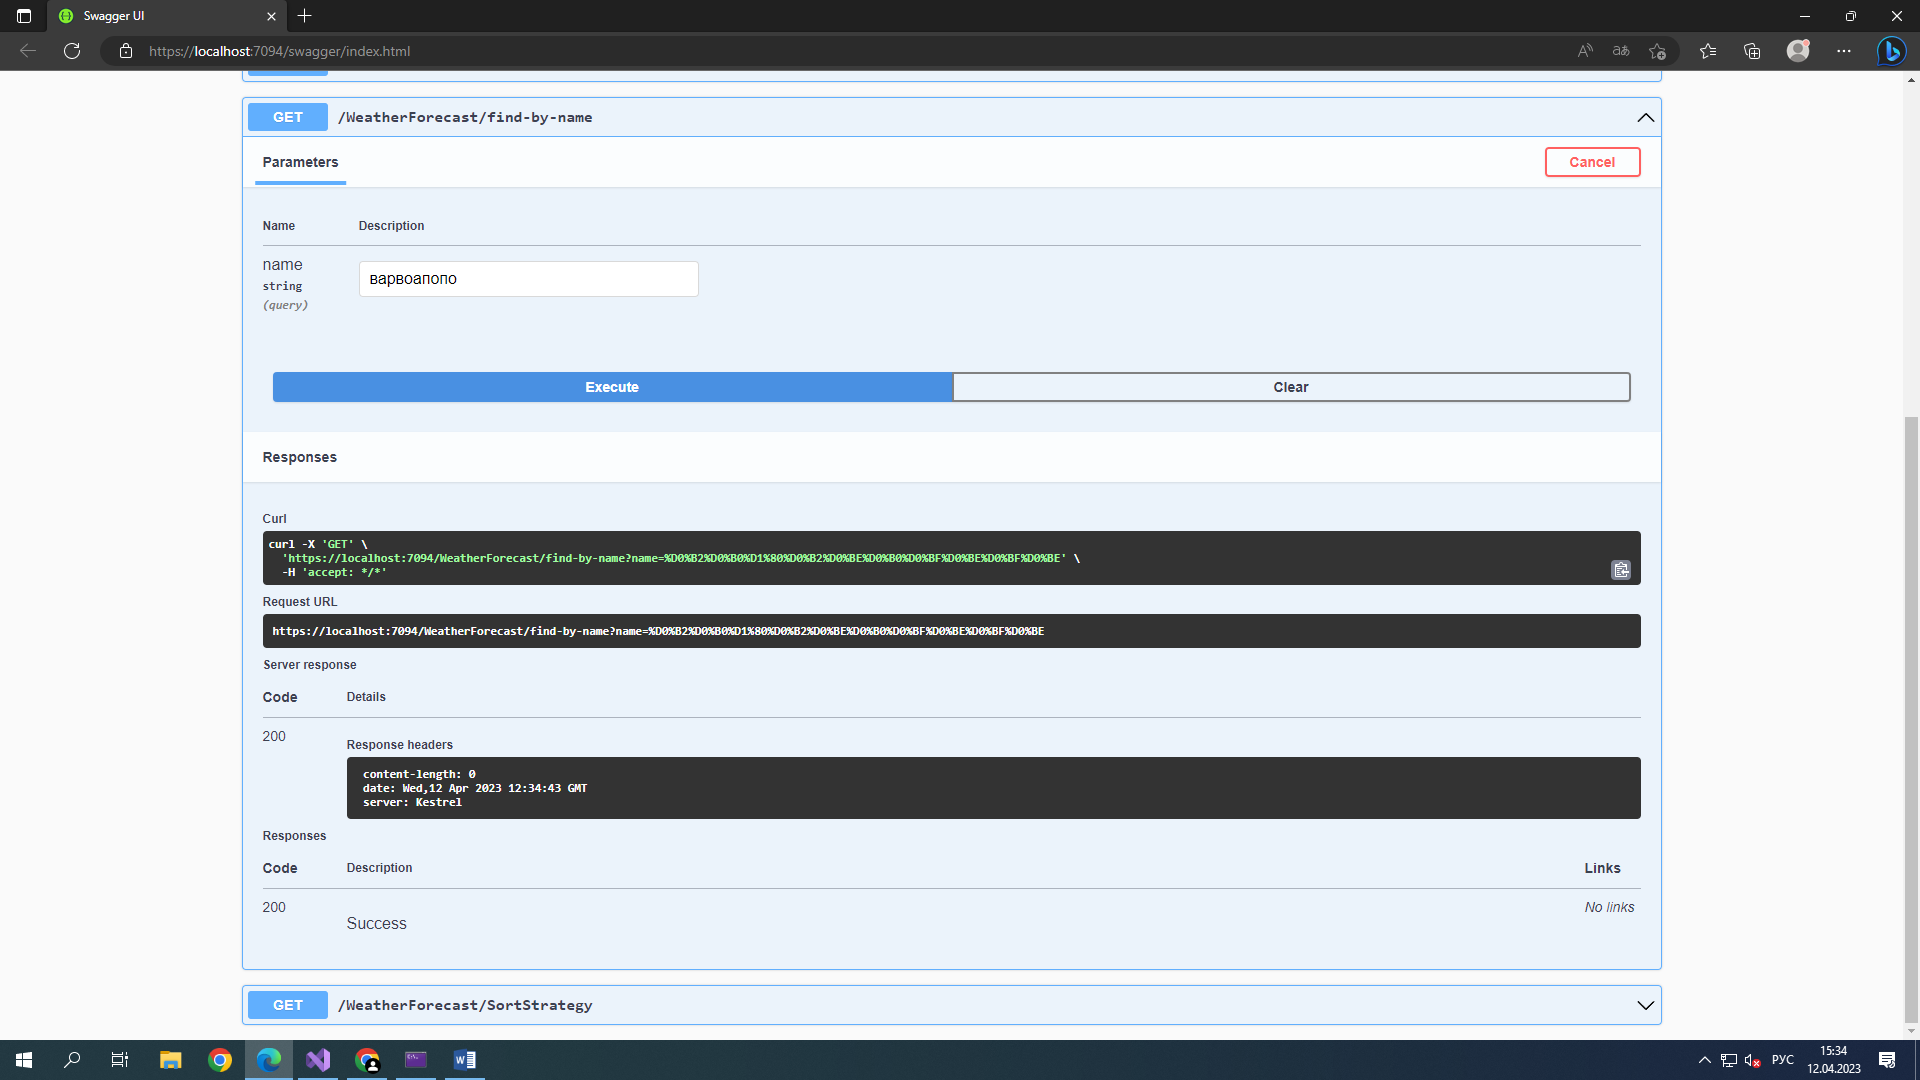The image size is (1920, 1080).
Task: Click the Execute button
Action: 612,387
